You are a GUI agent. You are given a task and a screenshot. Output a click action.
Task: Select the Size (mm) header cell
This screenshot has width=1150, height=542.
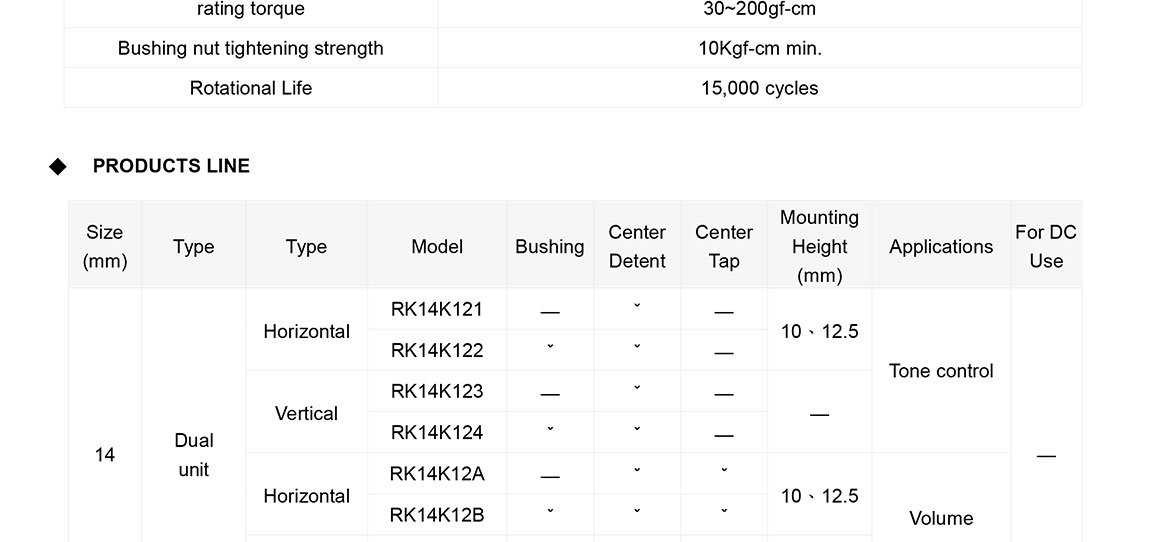point(105,246)
